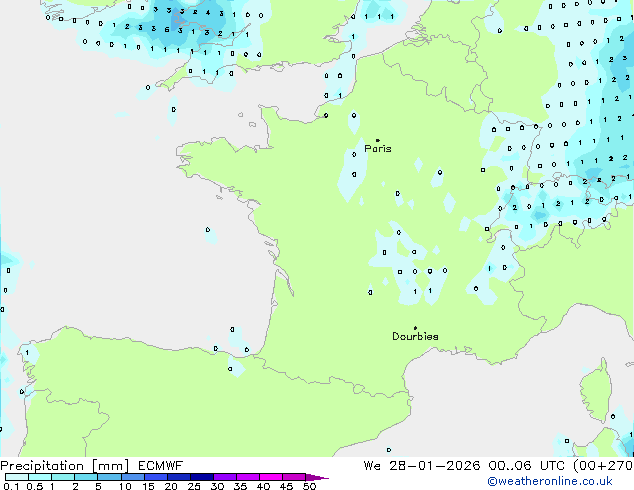Click the legend value label '50'
The width and height of the screenshot is (634, 490).
tap(309, 486)
